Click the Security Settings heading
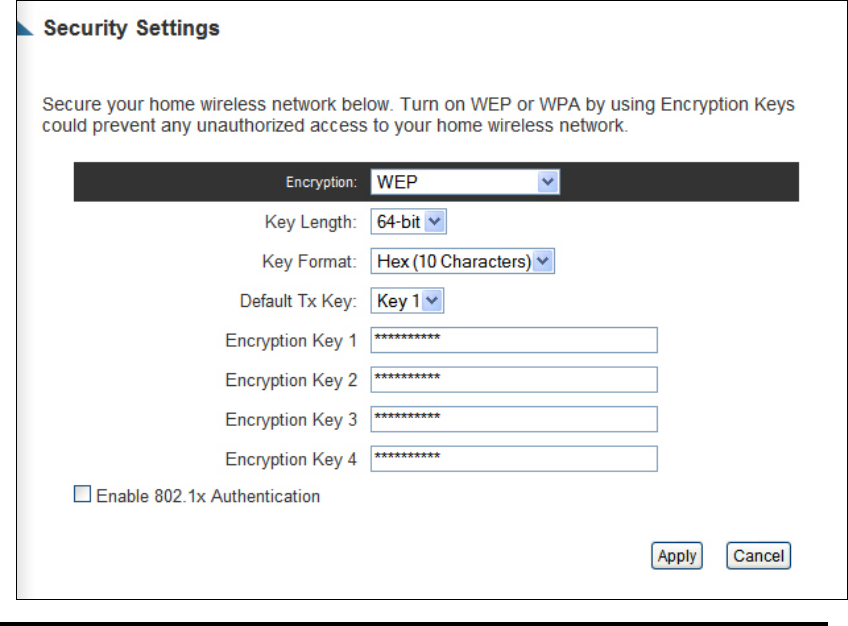The image size is (848, 626). click(131, 28)
